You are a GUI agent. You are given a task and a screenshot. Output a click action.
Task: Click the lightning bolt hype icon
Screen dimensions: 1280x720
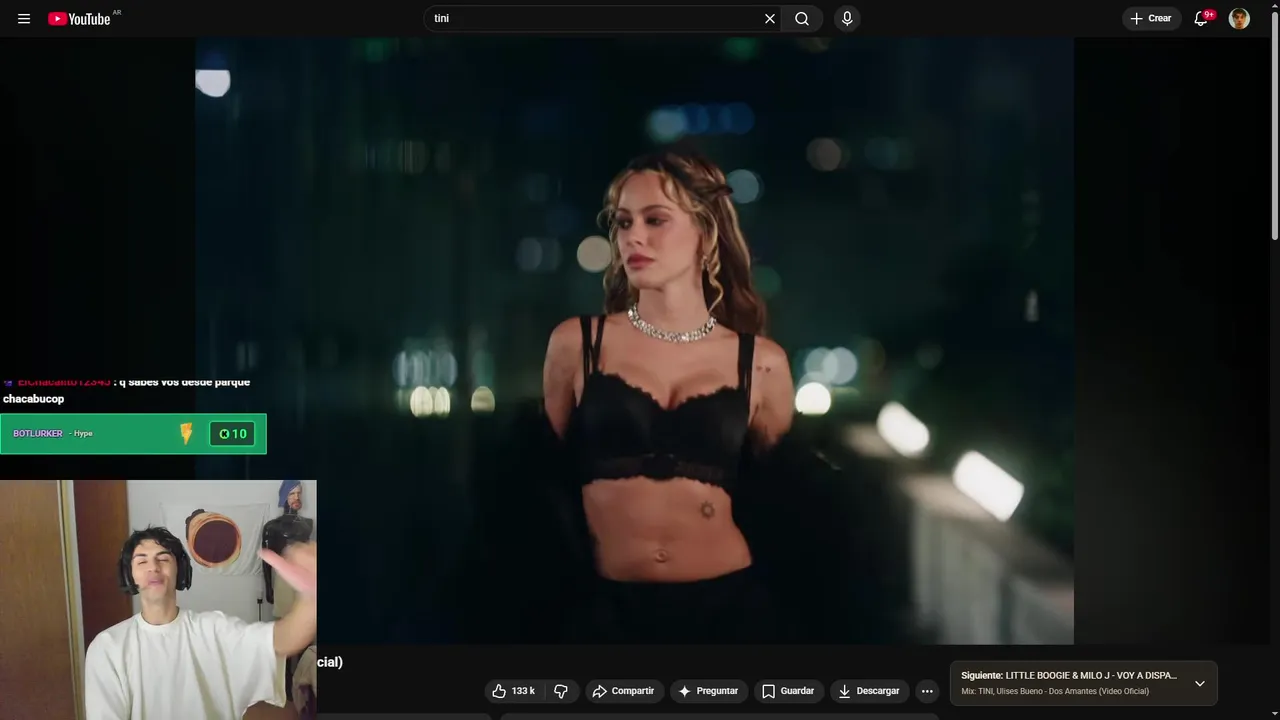pyautogui.click(x=186, y=434)
